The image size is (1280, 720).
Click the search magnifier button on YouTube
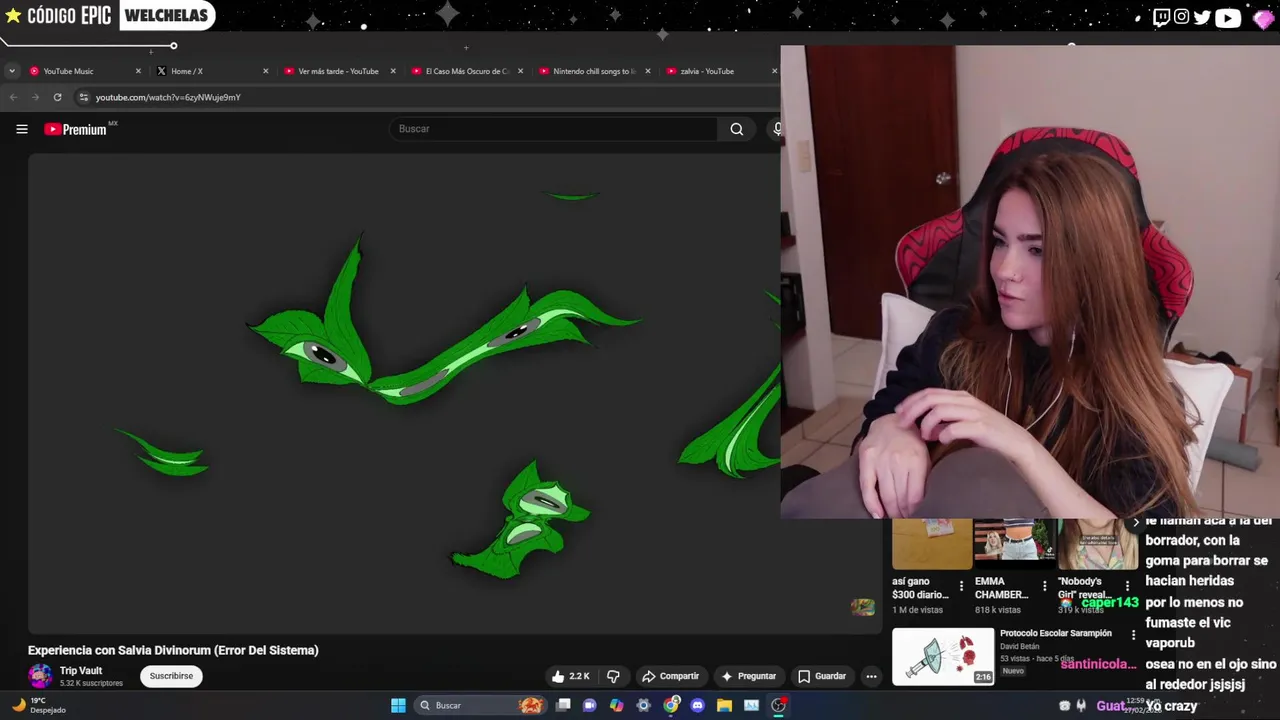click(x=737, y=129)
